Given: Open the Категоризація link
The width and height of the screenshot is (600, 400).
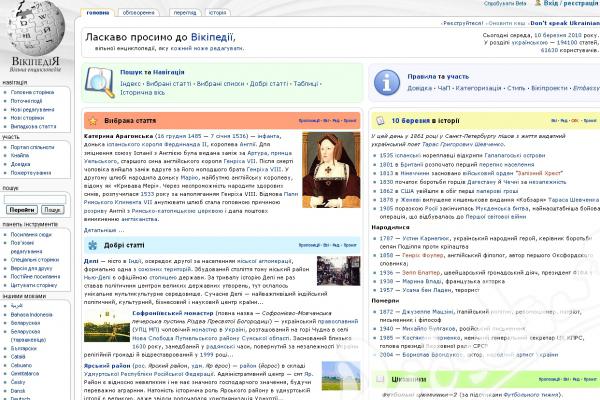Looking at the screenshot, I should click(478, 88).
